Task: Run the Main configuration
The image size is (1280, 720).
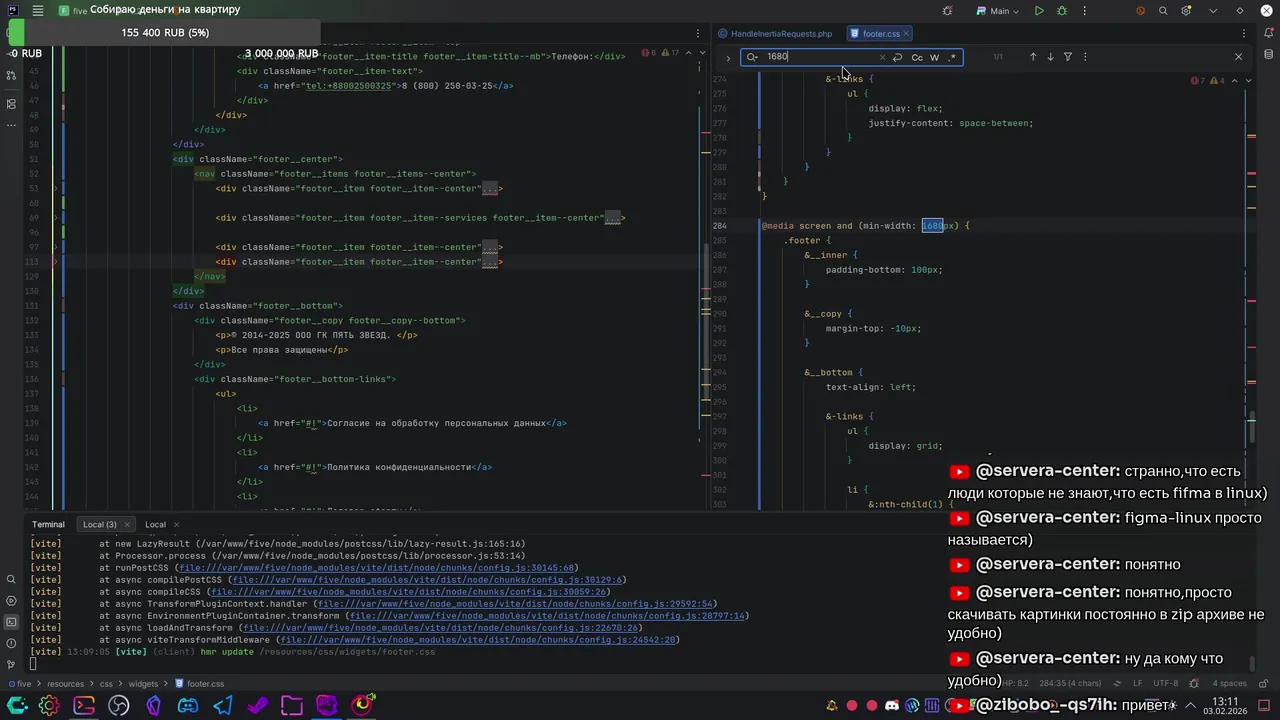Action: pyautogui.click(x=1039, y=11)
